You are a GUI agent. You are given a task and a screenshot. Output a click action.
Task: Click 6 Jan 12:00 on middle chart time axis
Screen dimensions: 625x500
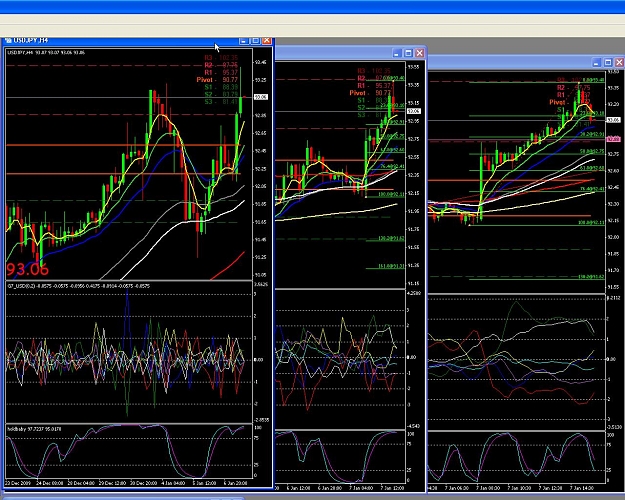pyautogui.click(x=298, y=488)
